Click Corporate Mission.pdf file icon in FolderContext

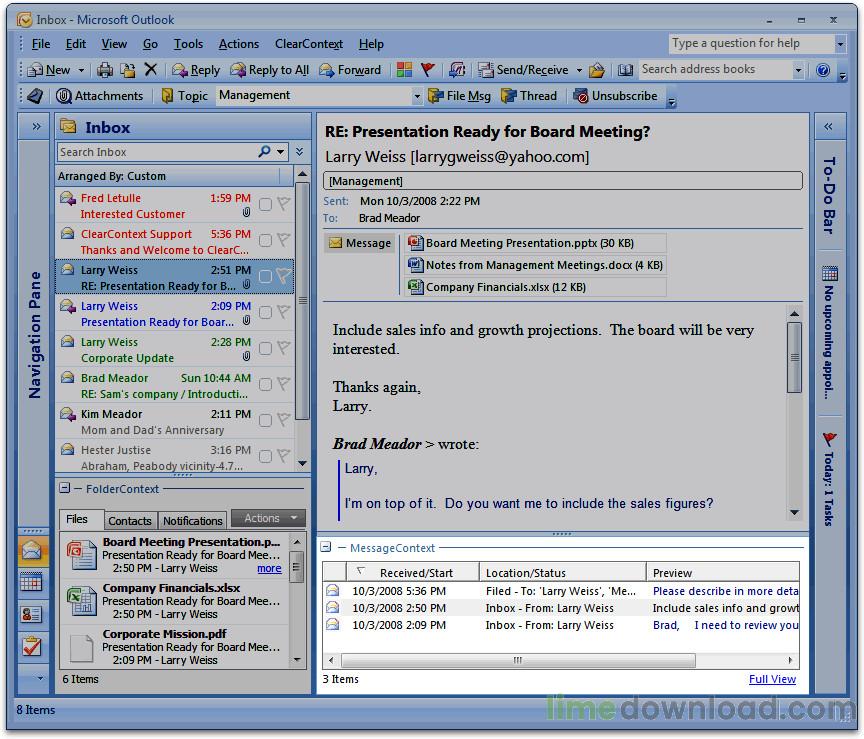coord(82,648)
